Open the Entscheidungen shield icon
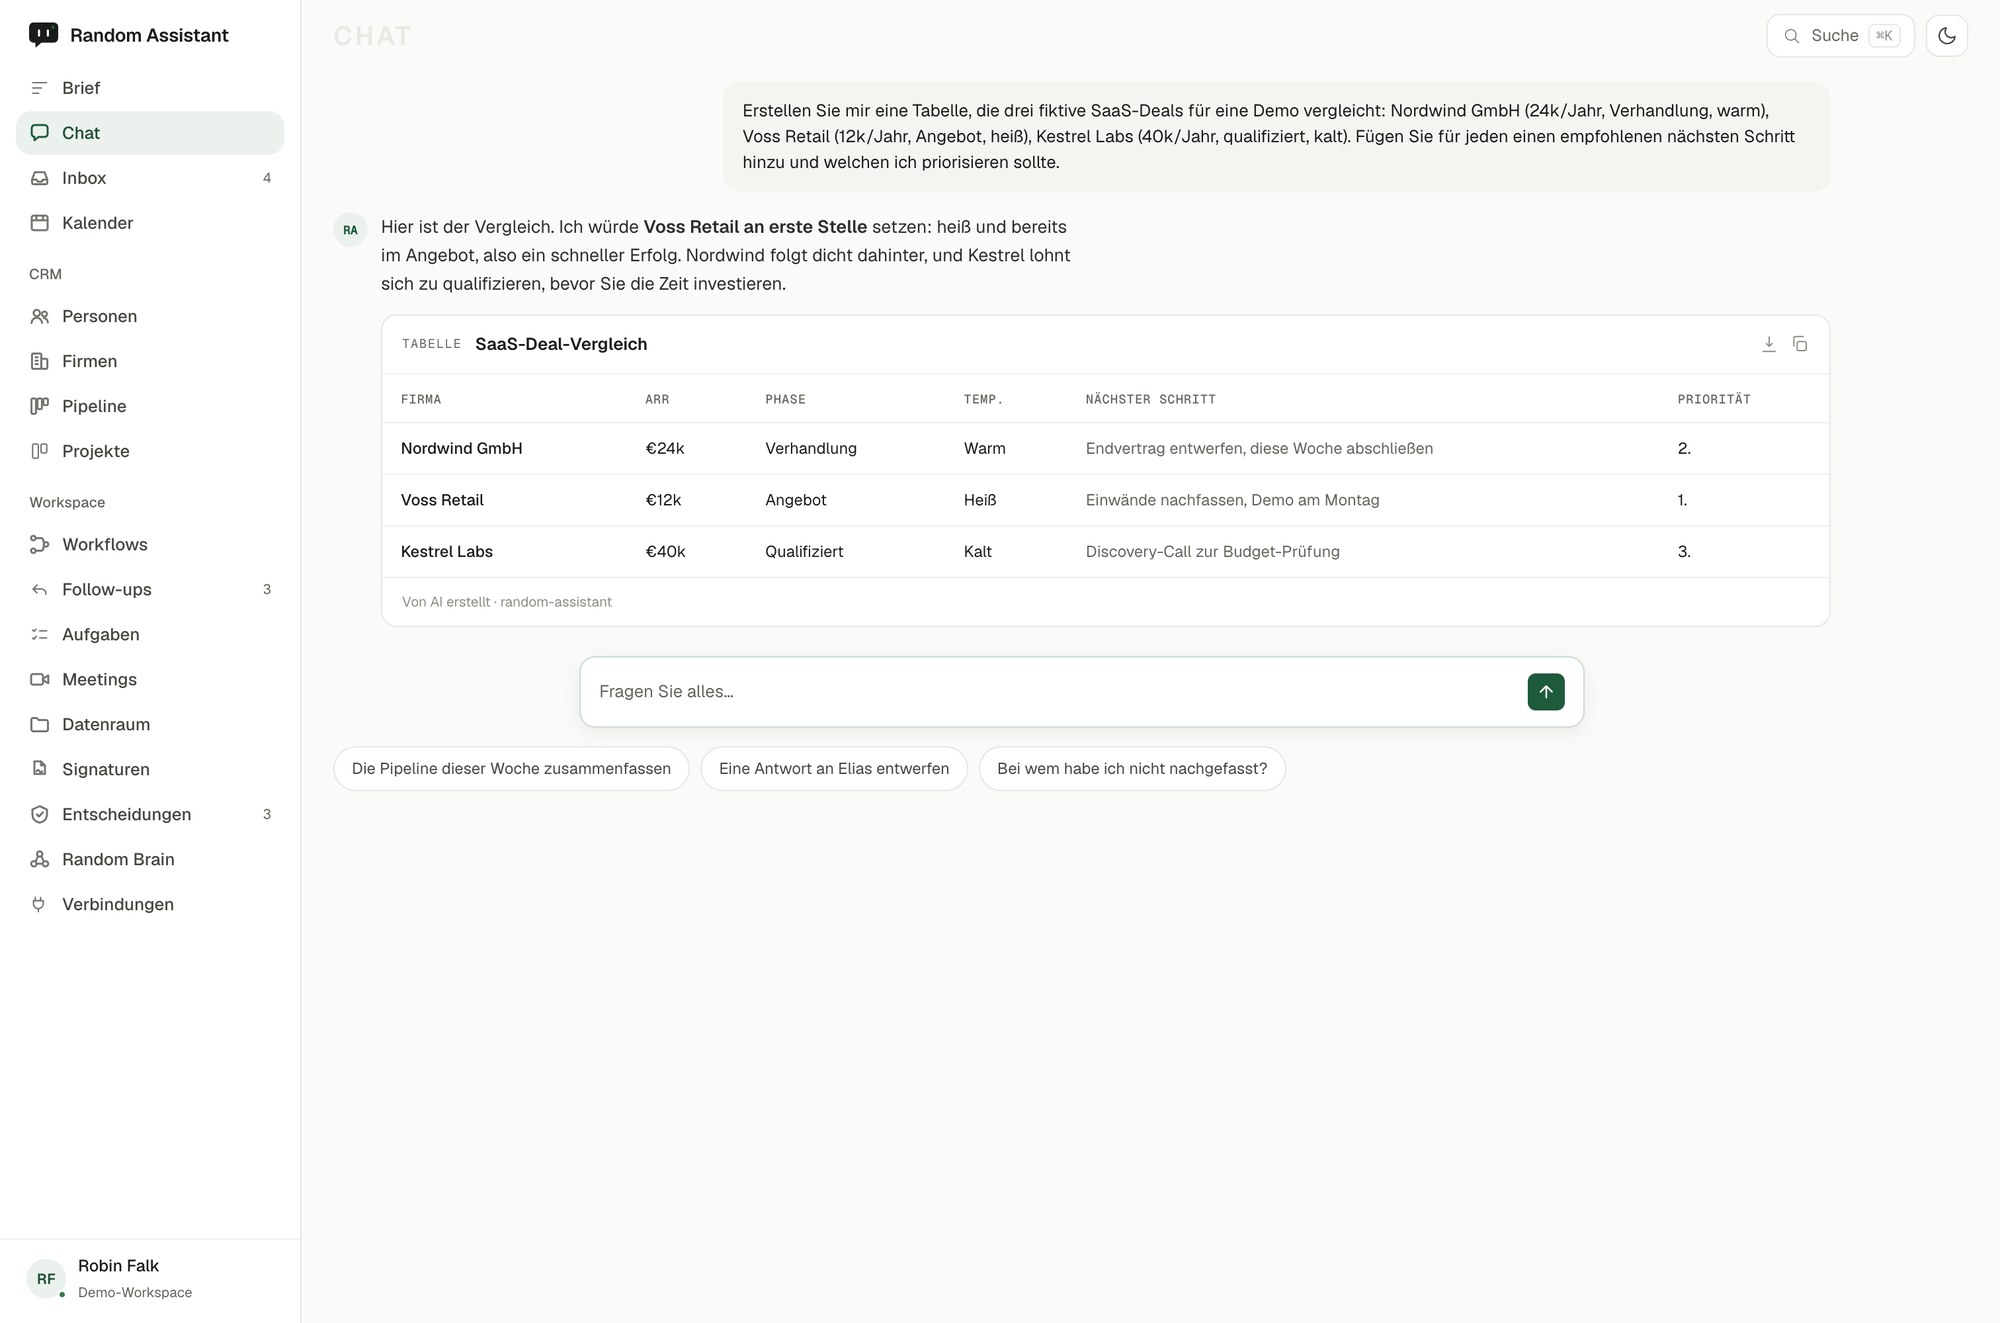Viewport: 2000px width, 1323px height. tap(40, 814)
